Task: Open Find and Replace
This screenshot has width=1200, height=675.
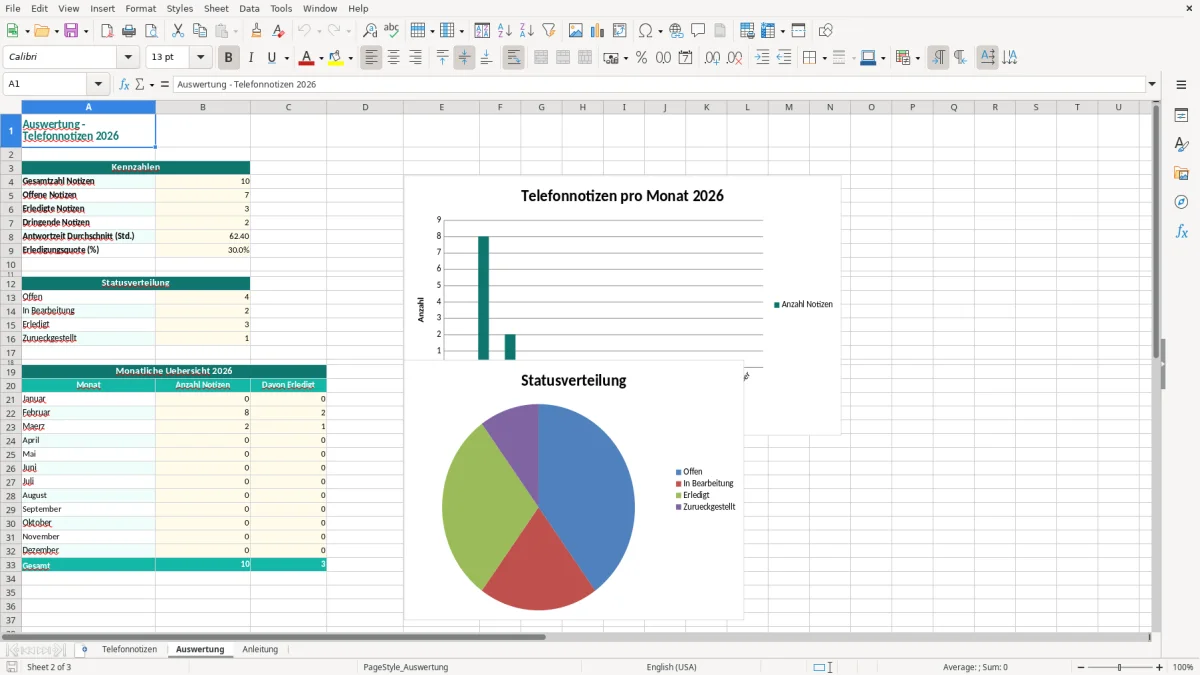Action: pyautogui.click(x=370, y=31)
